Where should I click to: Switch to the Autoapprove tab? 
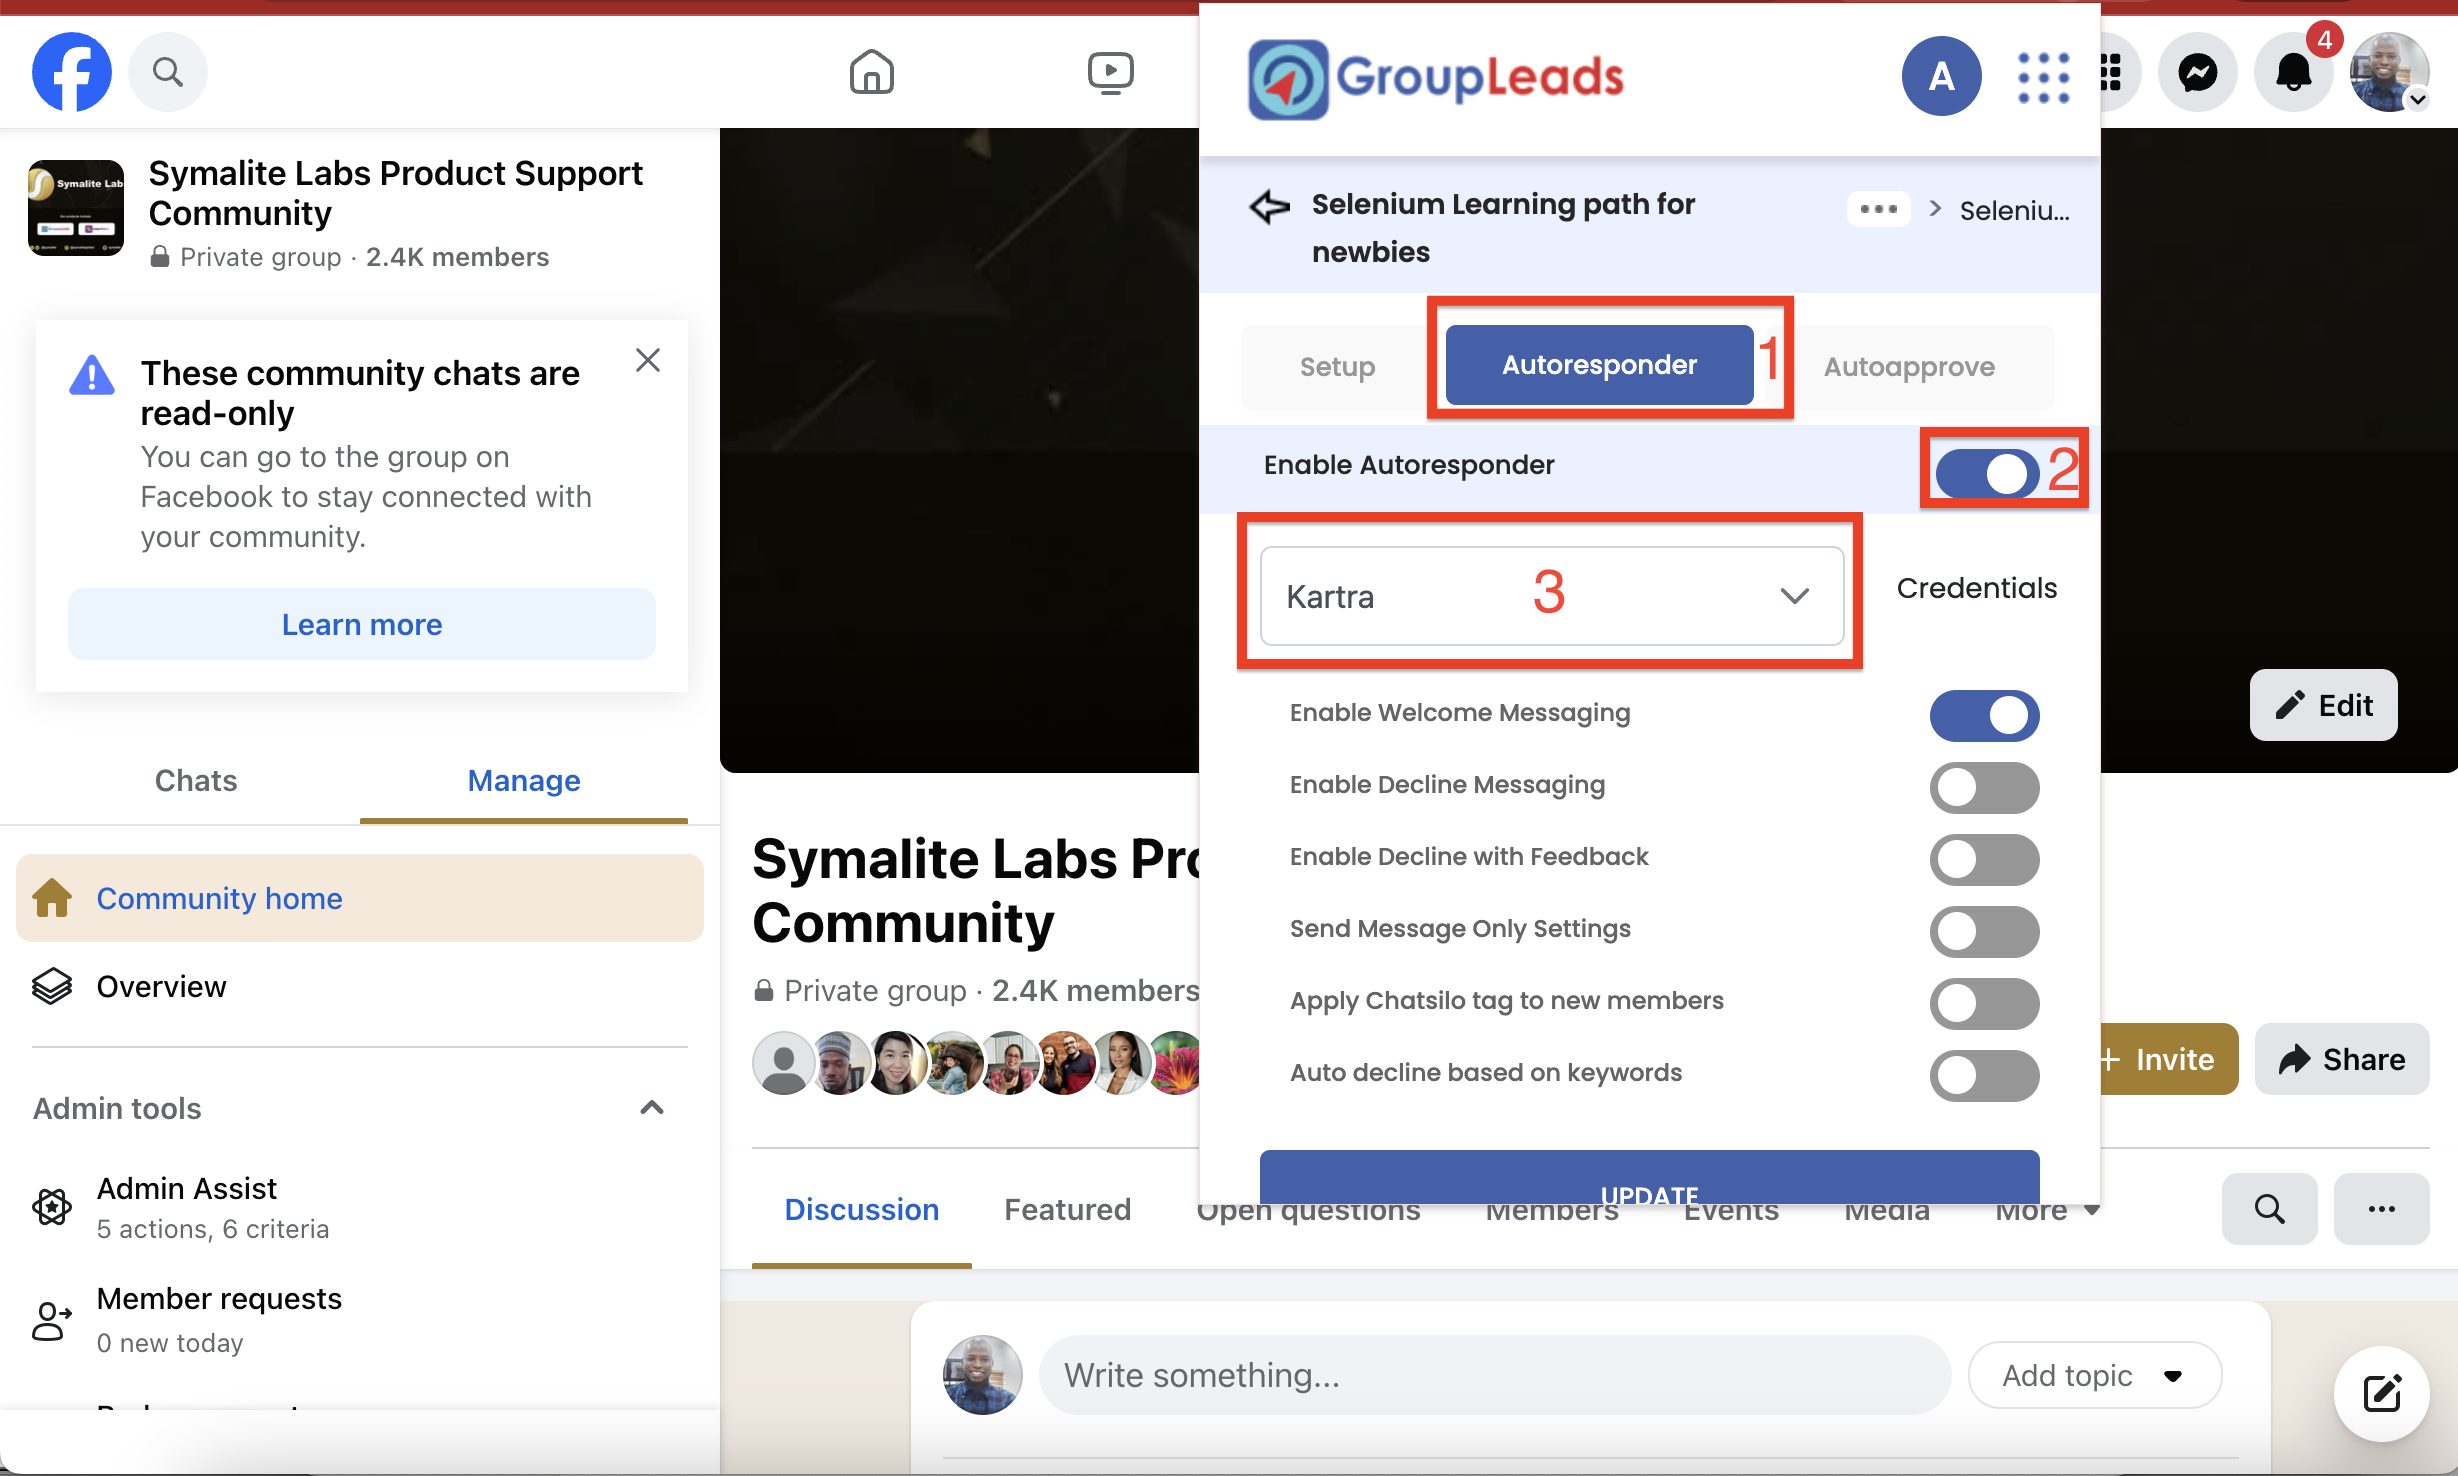tap(1908, 366)
